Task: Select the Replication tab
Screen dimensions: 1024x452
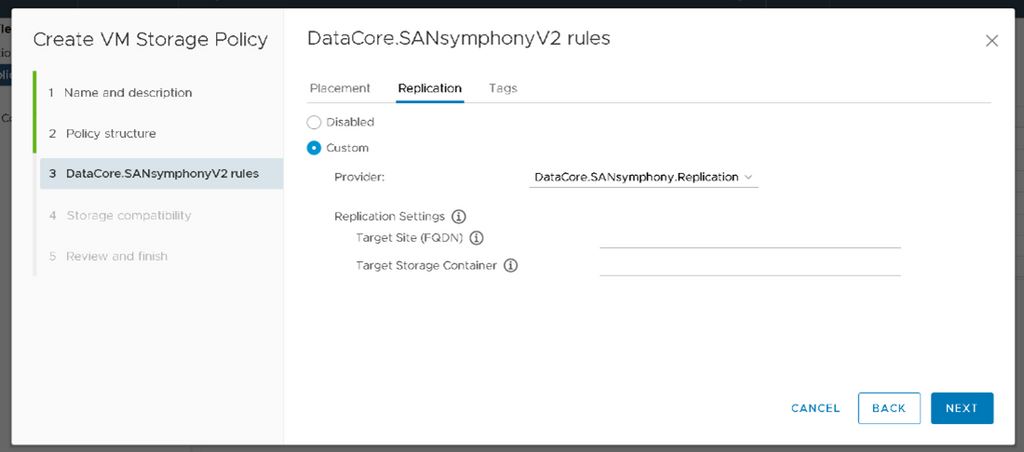Action: click(x=430, y=88)
